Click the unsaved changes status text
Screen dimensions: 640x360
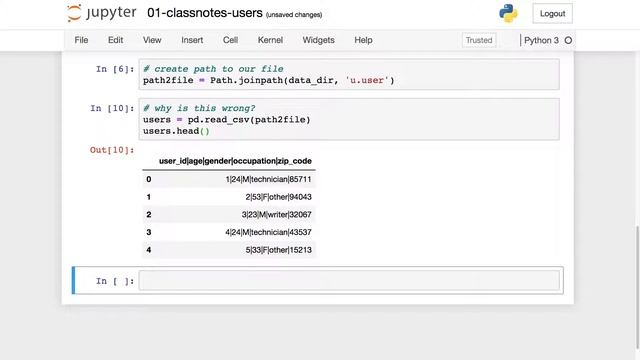pos(294,15)
